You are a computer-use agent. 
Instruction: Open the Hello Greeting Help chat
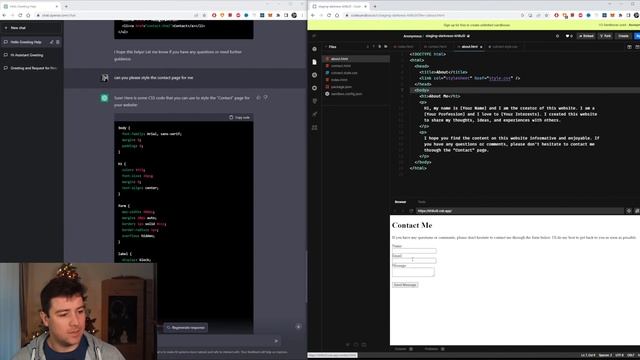click(x=26, y=42)
